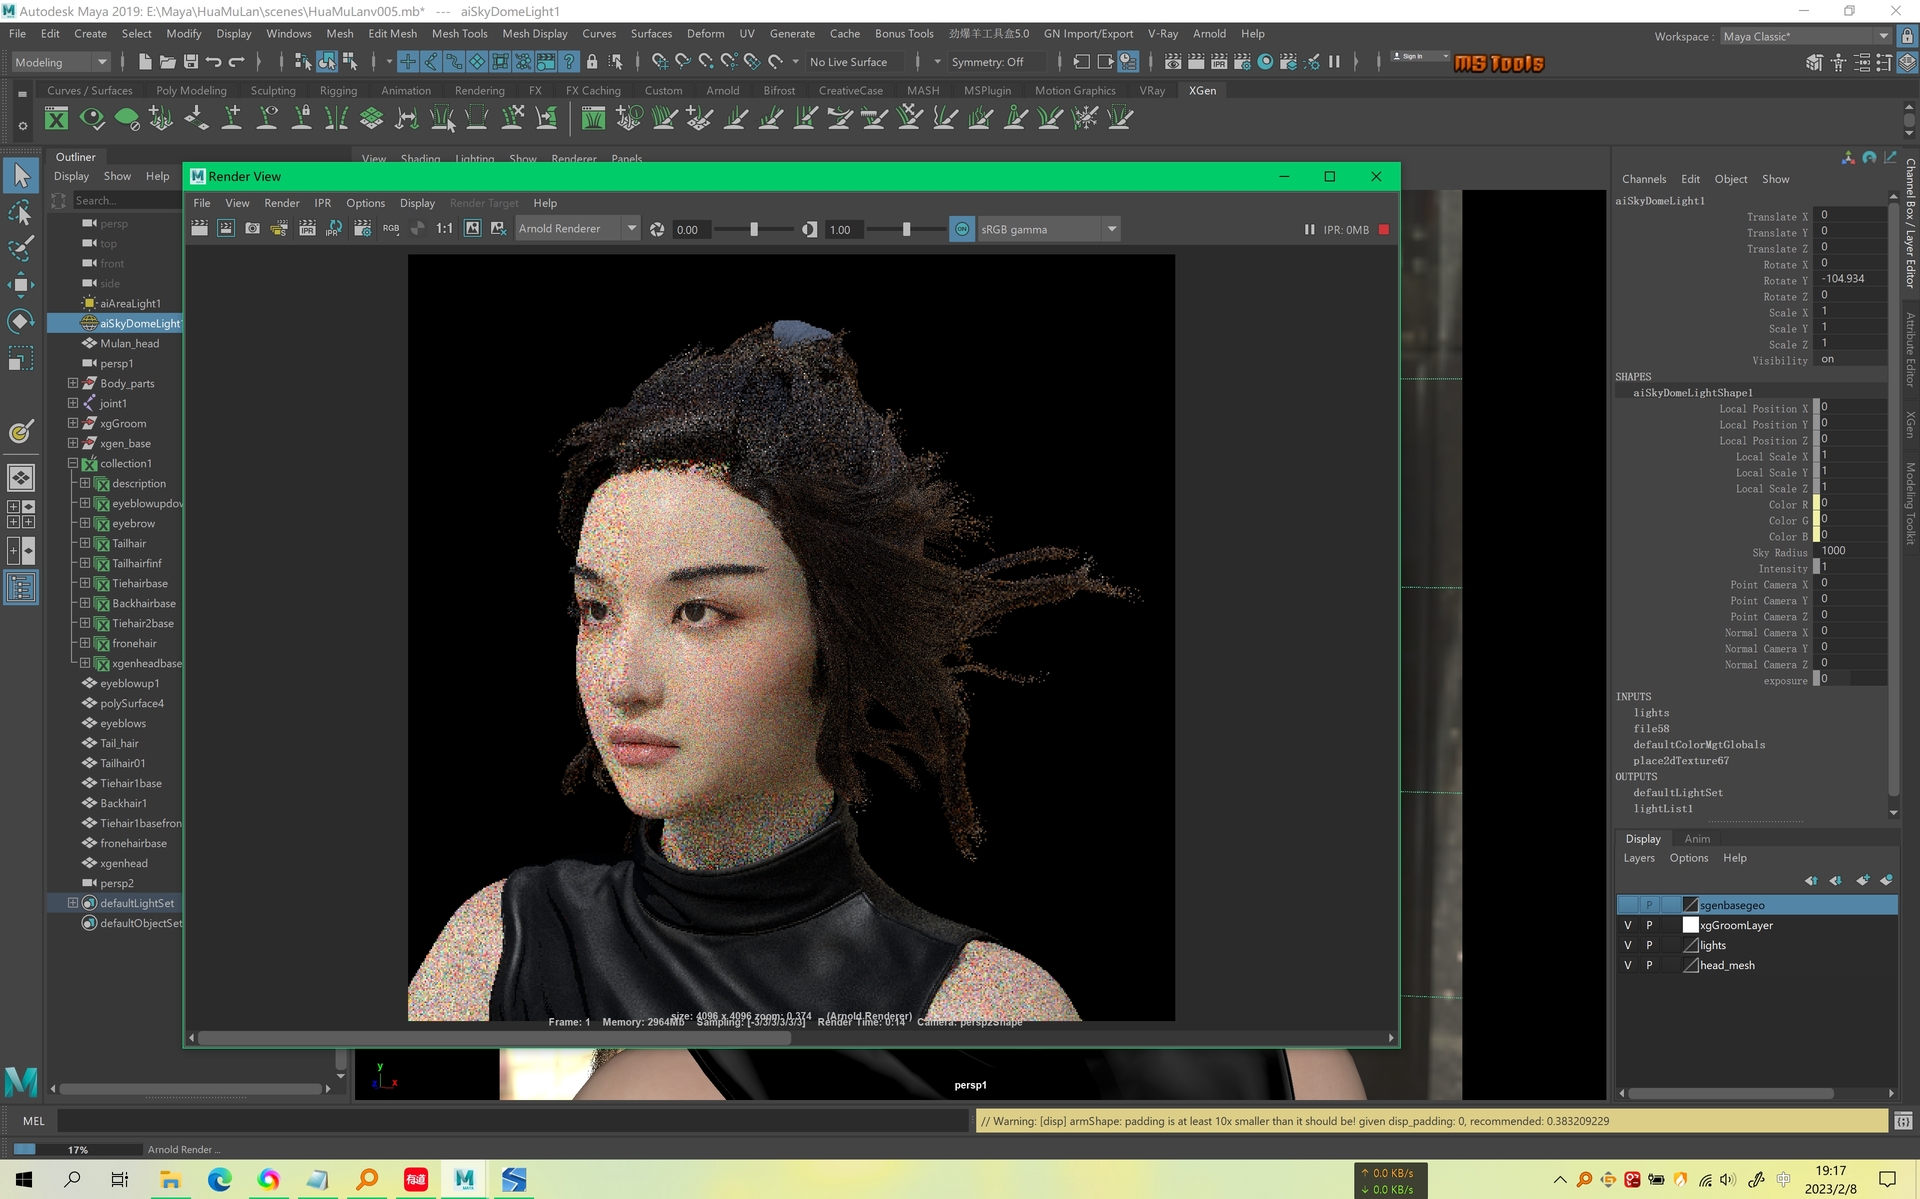Open the Arnold menu in the main menu bar

click(1209, 33)
